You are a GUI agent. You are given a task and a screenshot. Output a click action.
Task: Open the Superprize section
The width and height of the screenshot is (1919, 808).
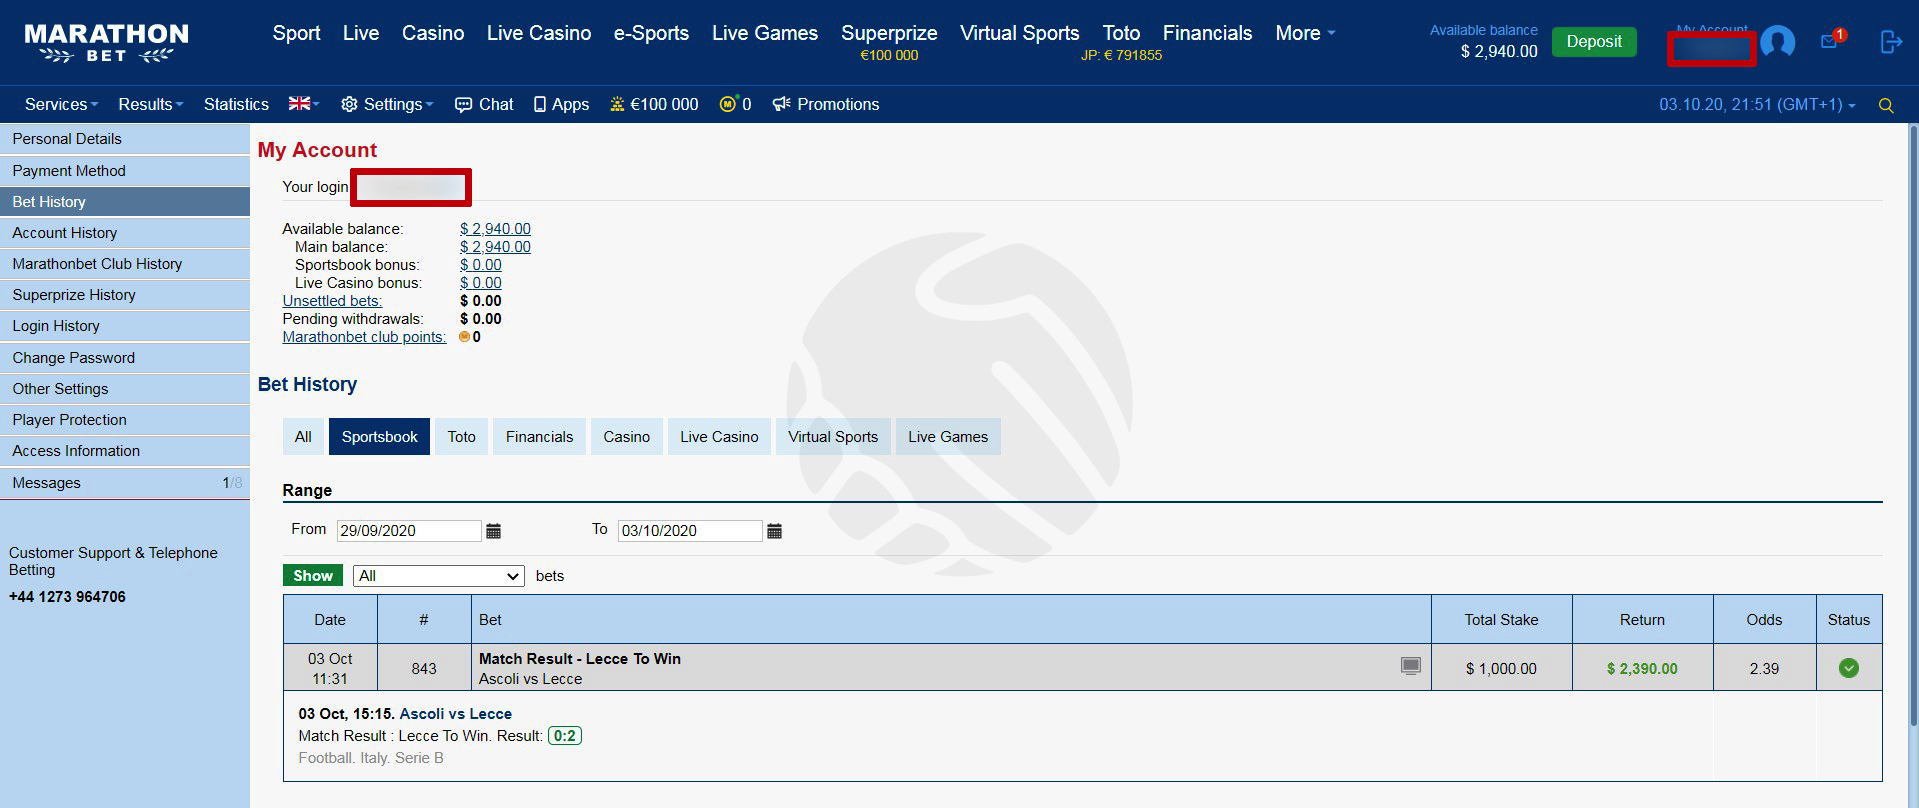(x=889, y=41)
